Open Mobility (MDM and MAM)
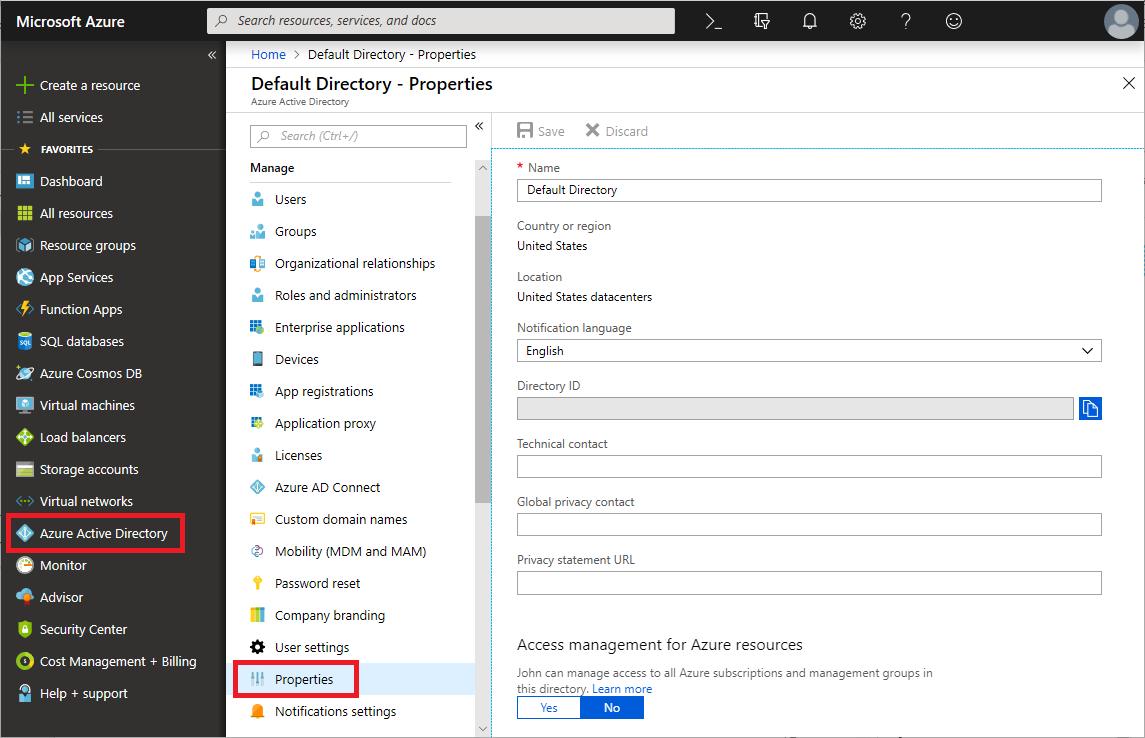 point(351,551)
